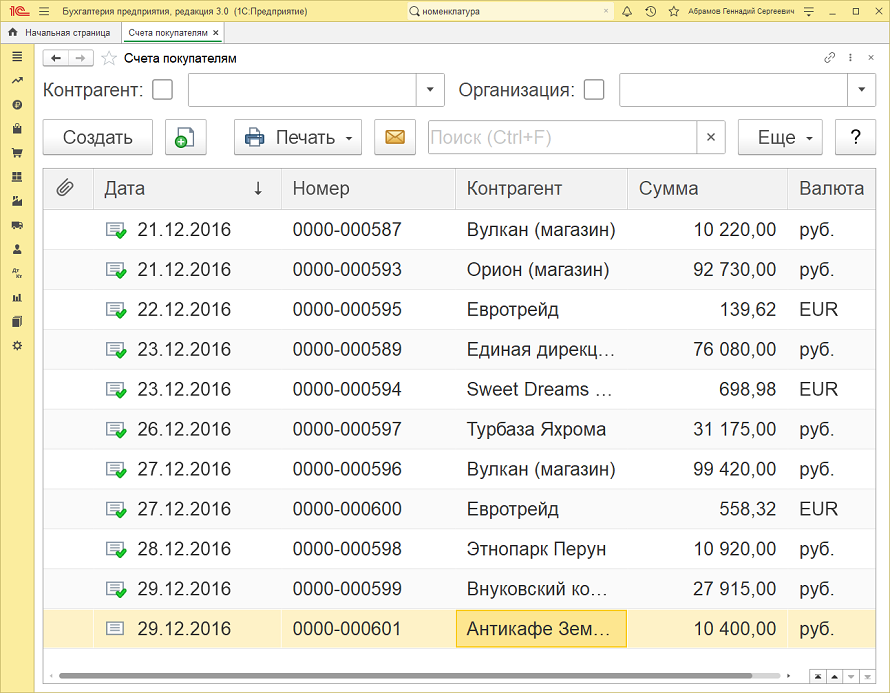Open Еще actions dropdown
Image resolution: width=890 pixels, height=693 pixels.
point(780,137)
